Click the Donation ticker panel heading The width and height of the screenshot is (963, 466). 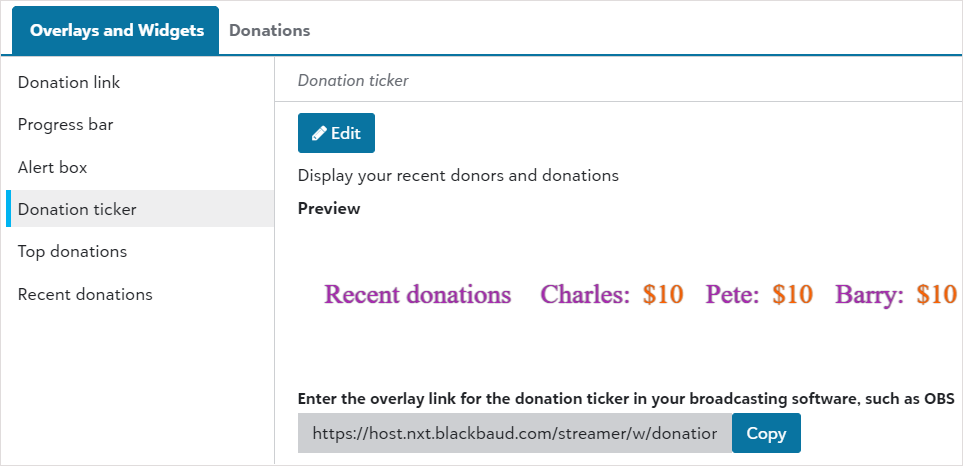[x=353, y=80]
